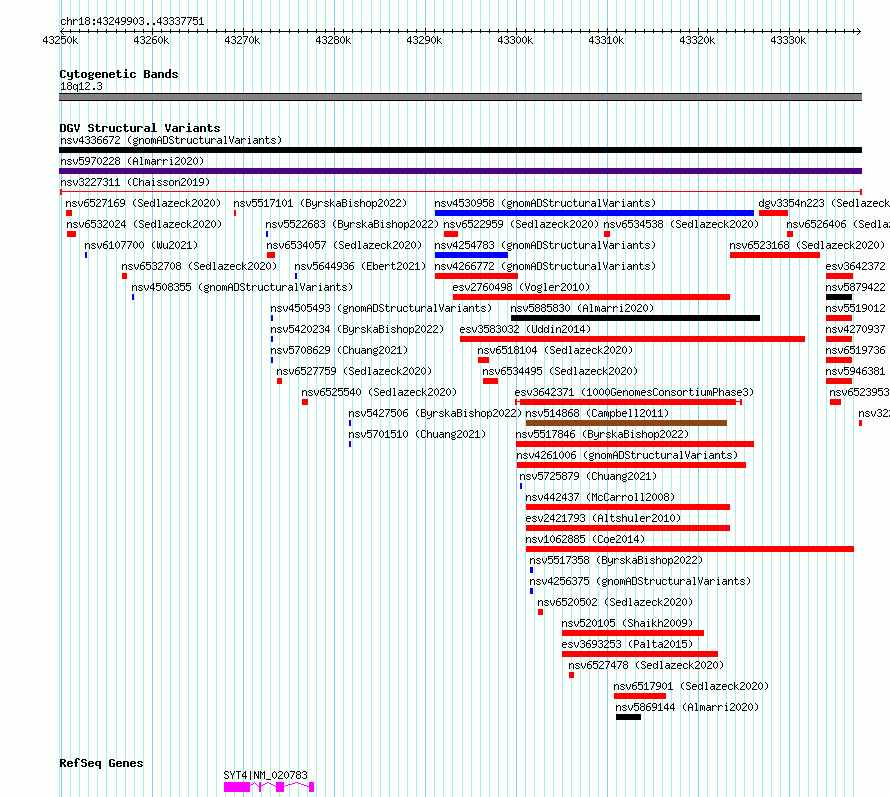Open the nsv6520502 Sedlazeck2020 label
Image resolution: width=890 pixels, height=797 pixels.
coord(615,602)
